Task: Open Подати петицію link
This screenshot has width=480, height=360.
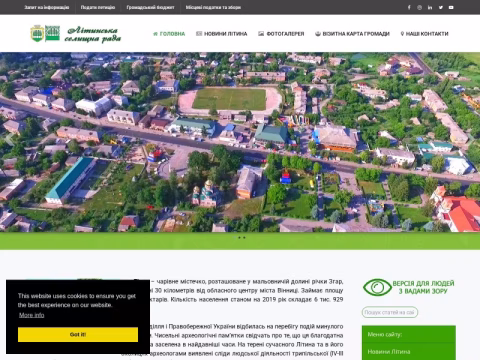Action: 98,7
